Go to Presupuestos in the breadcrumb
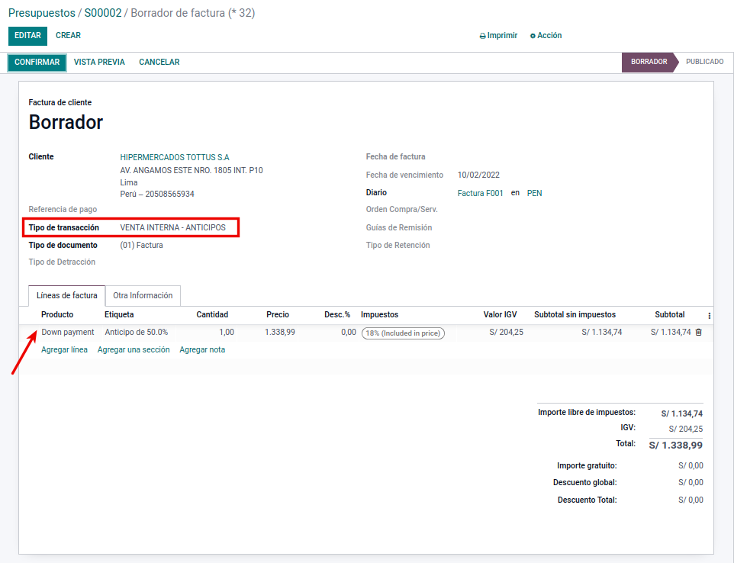This screenshot has height=563, width=734. point(41,11)
